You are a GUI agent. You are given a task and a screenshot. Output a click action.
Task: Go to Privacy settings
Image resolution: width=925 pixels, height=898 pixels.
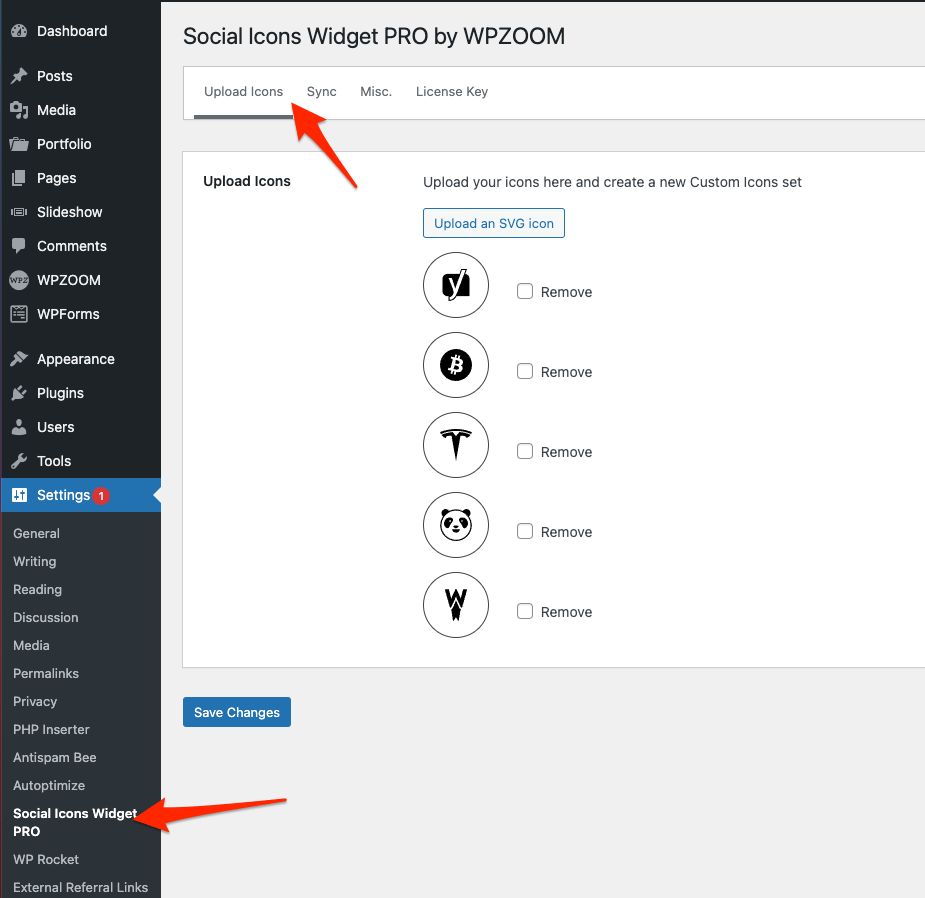tap(35, 702)
